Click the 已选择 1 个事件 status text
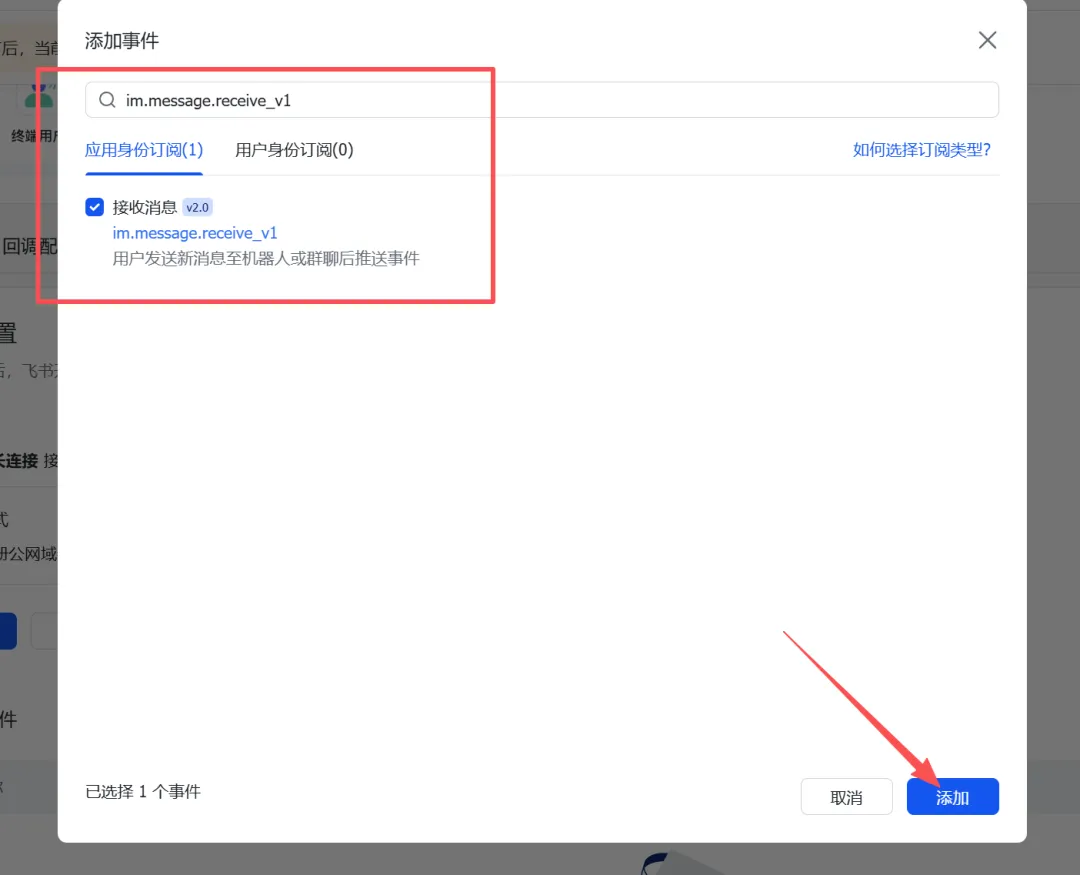 pos(143,792)
